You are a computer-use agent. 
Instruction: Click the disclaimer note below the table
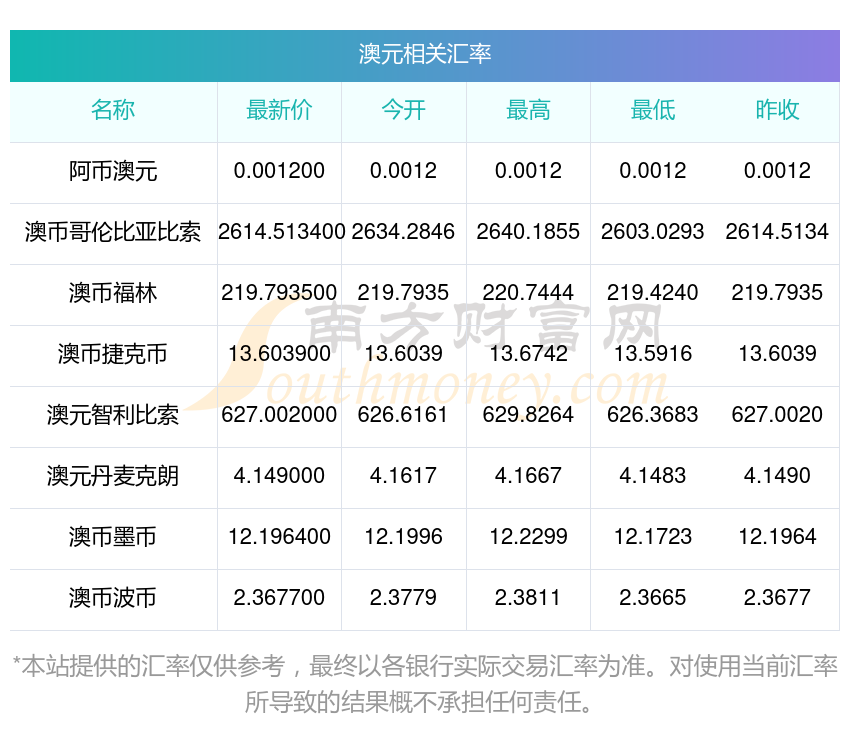(x=425, y=684)
